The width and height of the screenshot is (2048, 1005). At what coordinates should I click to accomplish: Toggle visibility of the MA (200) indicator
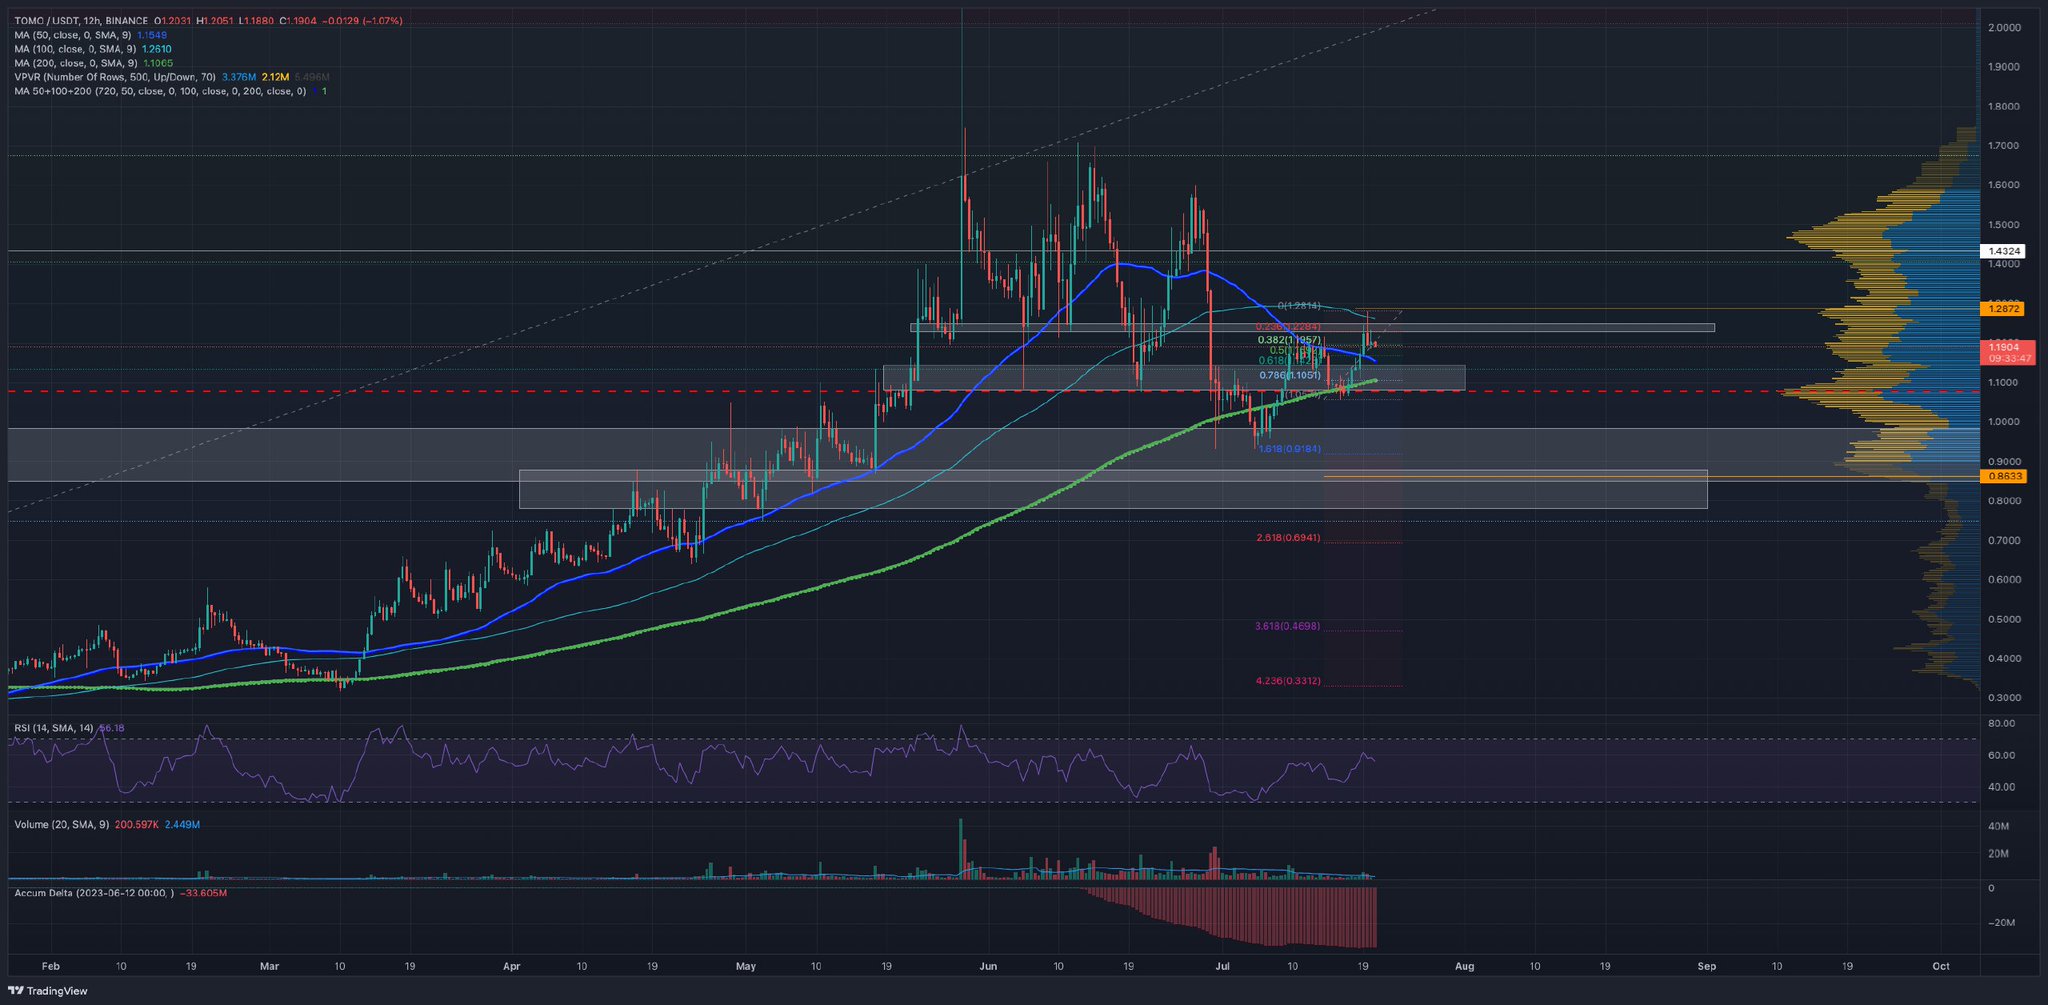pos(78,62)
